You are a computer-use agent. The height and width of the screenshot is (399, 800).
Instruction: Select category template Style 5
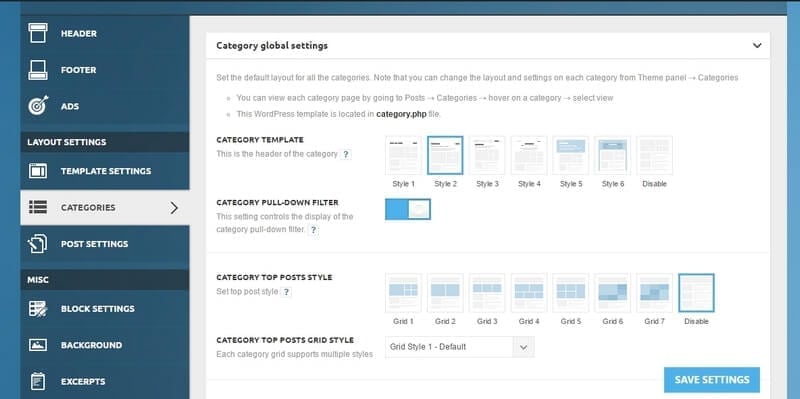pyautogui.click(x=570, y=155)
